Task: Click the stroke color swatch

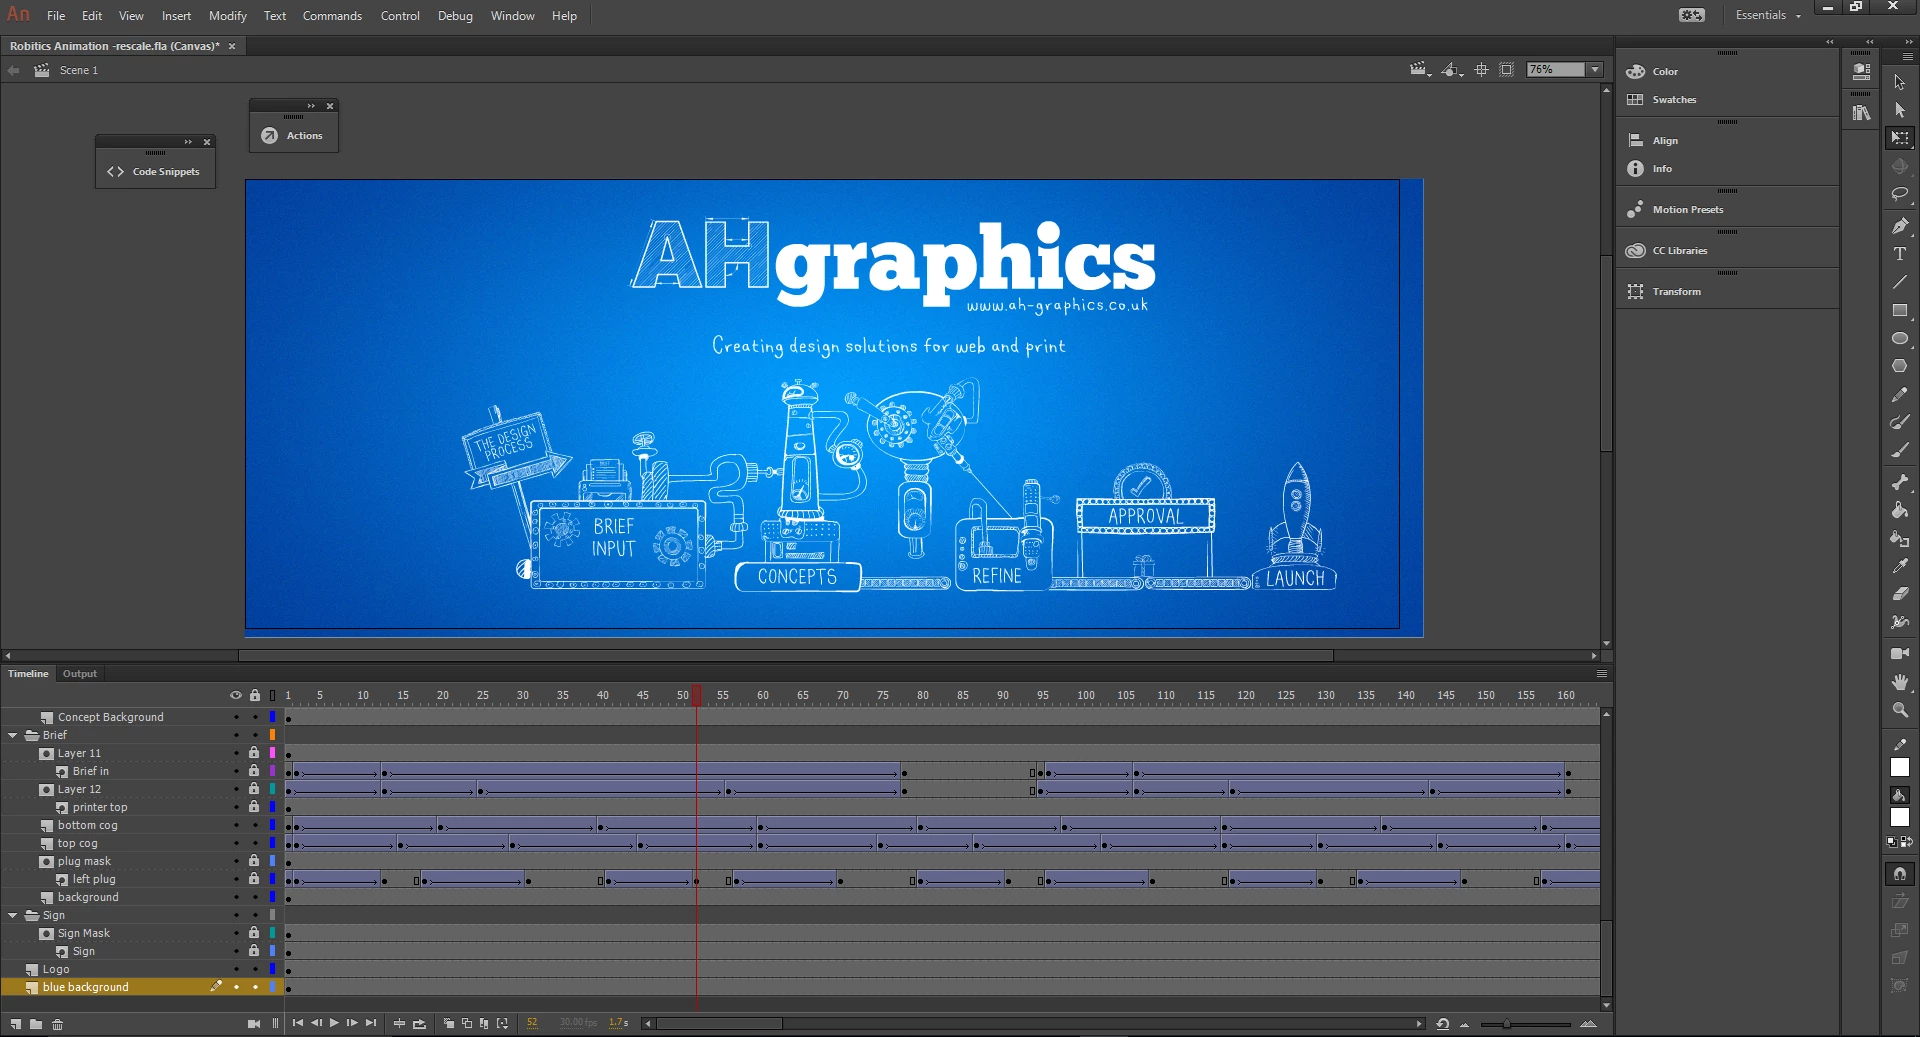Action: click(1900, 768)
